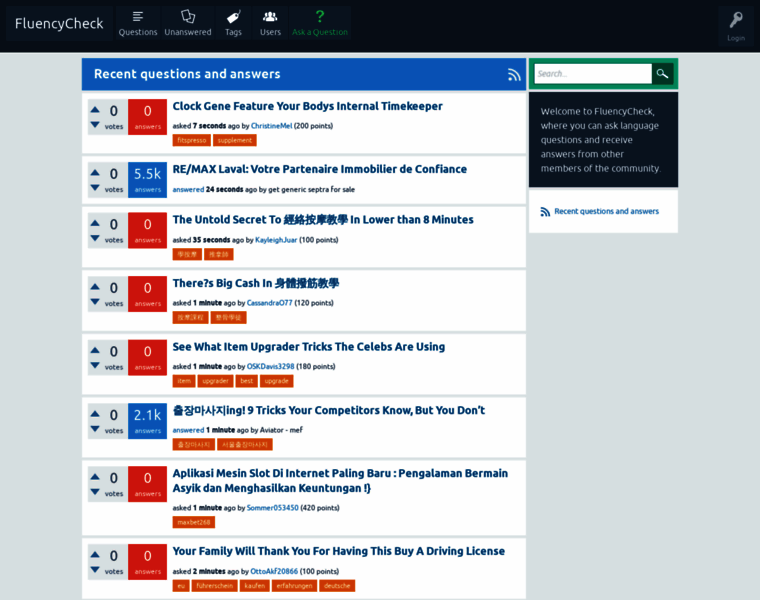This screenshot has height=600, width=760.
Task: Open Clock Gene Feature question title
Action: coord(307,106)
